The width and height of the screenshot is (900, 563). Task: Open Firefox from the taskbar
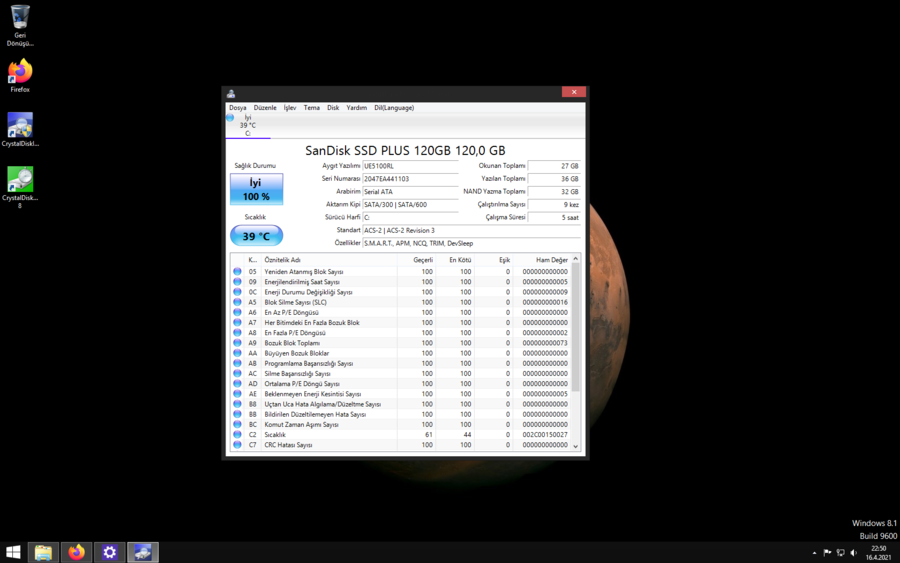coord(76,552)
